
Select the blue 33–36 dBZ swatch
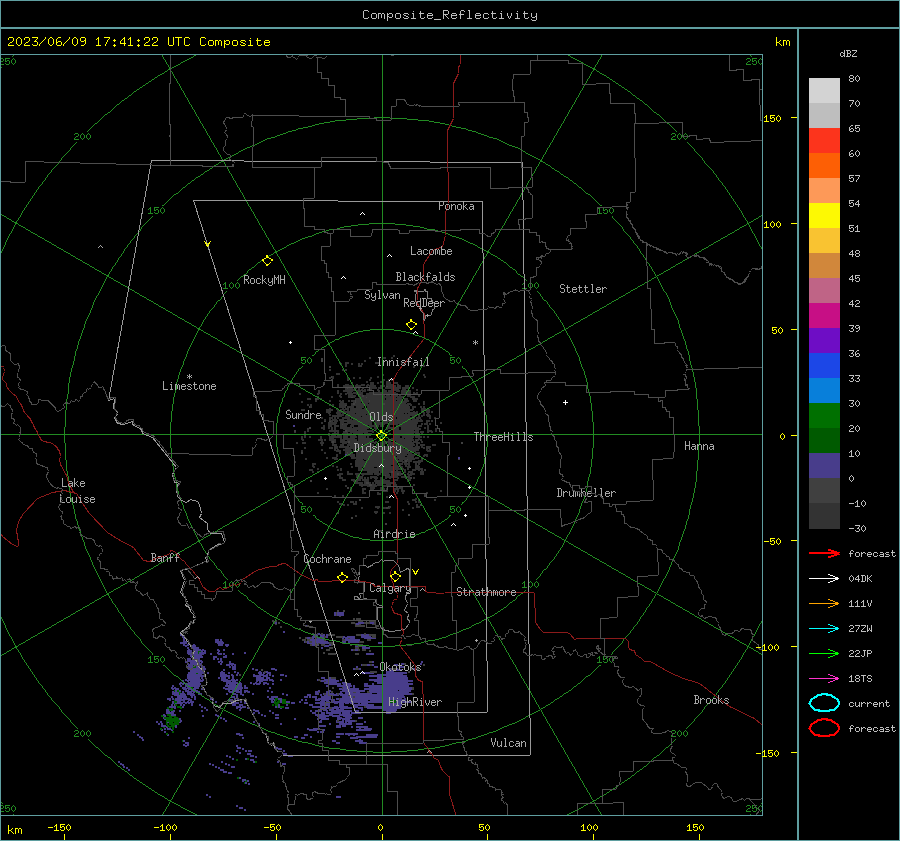click(x=824, y=366)
